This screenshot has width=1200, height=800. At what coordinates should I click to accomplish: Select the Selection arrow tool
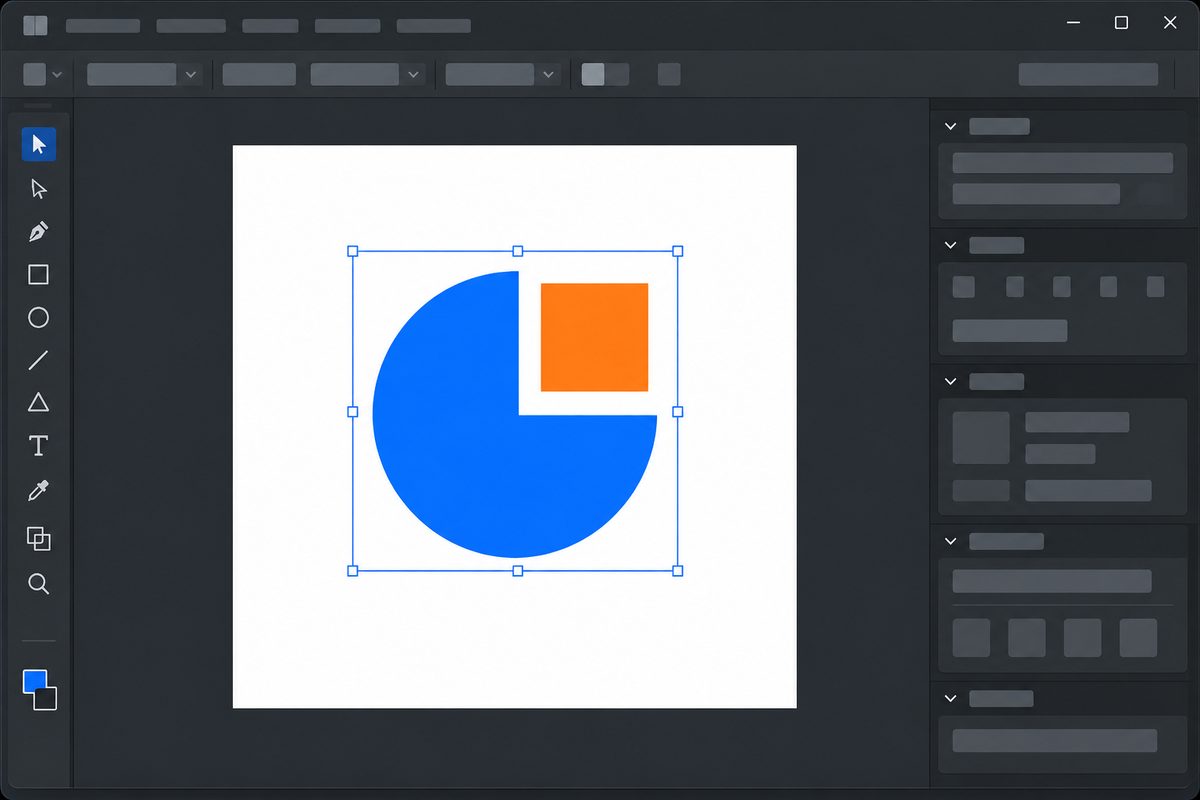(39, 144)
